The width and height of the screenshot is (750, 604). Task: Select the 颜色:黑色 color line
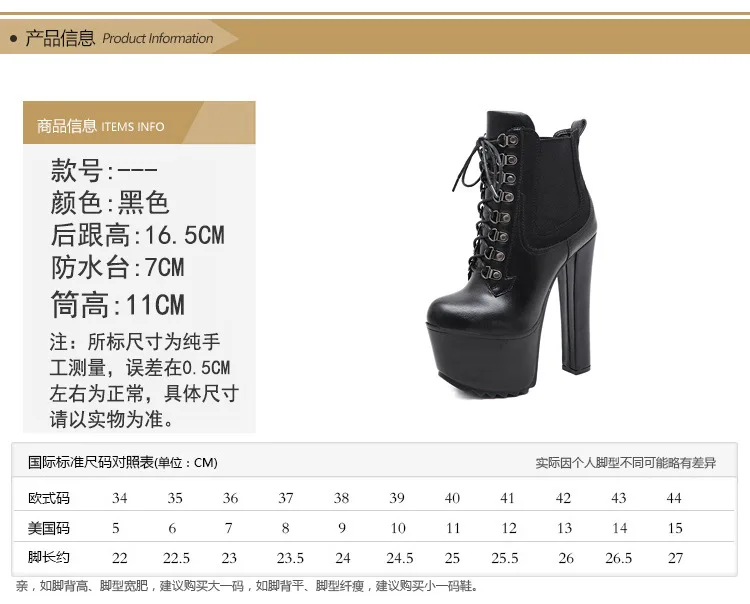[x=110, y=202]
